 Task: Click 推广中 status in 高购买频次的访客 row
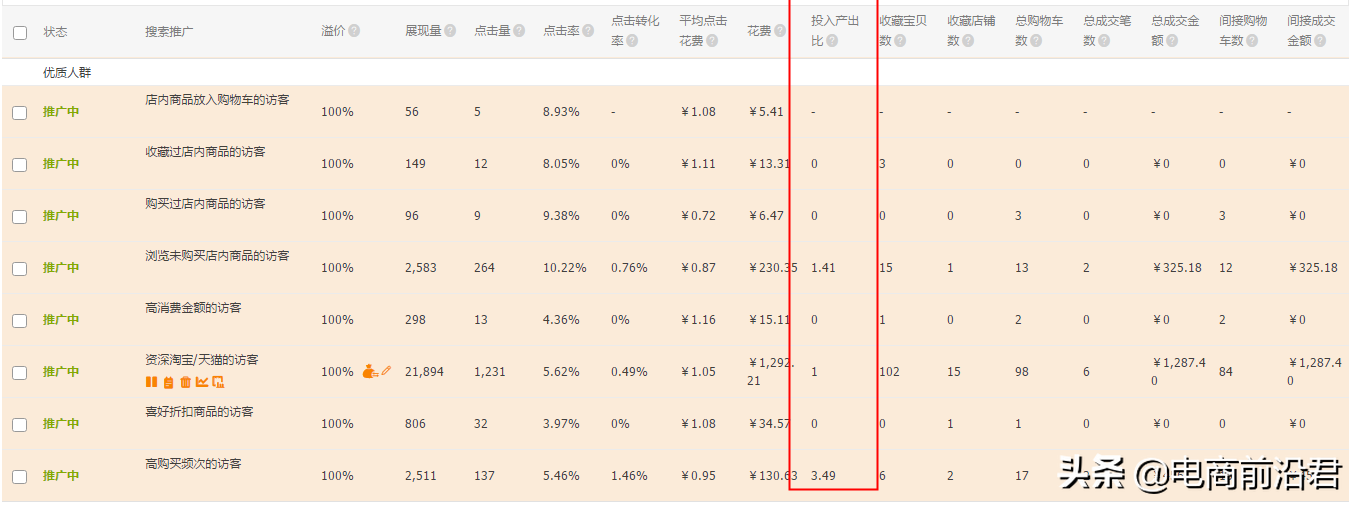(61, 476)
